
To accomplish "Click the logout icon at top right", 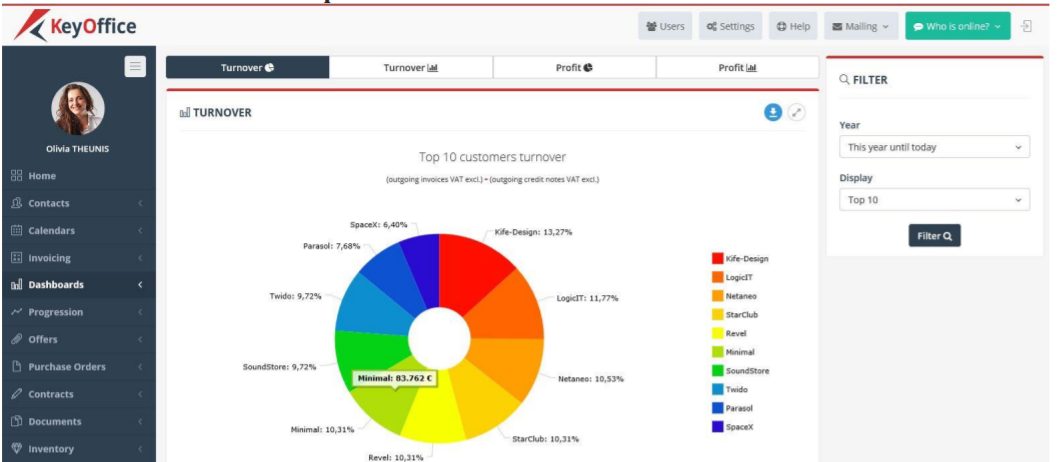I will pos(1026,26).
